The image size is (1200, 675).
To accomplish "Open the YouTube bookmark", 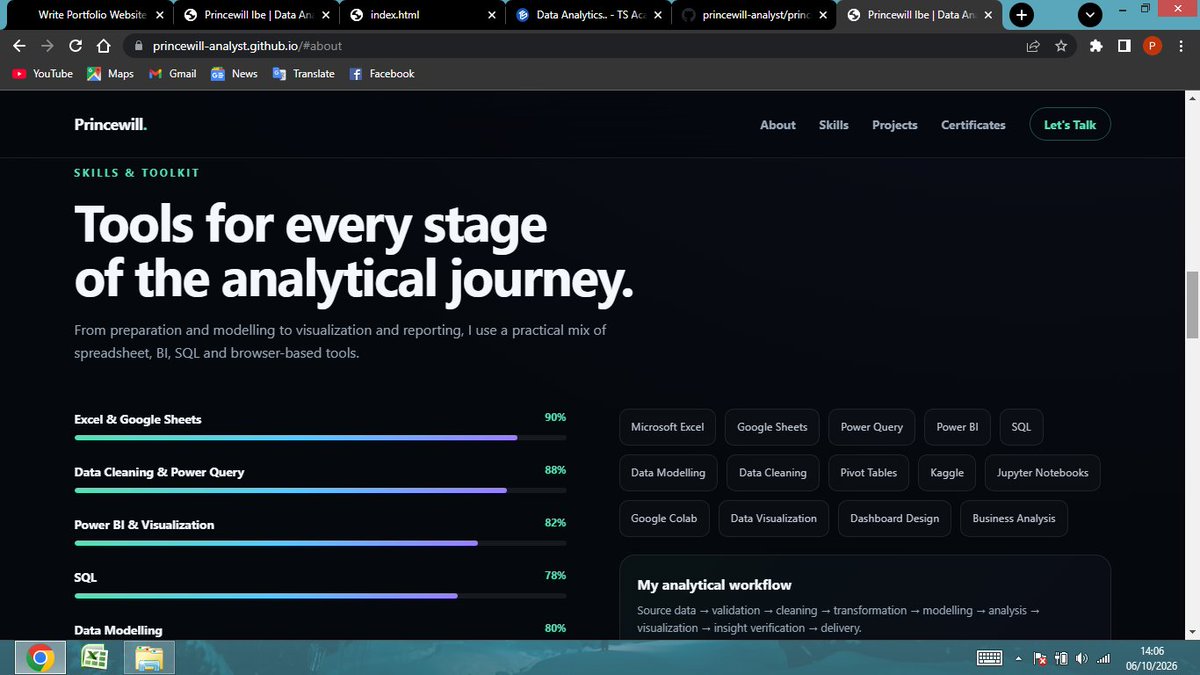I will click(43, 74).
